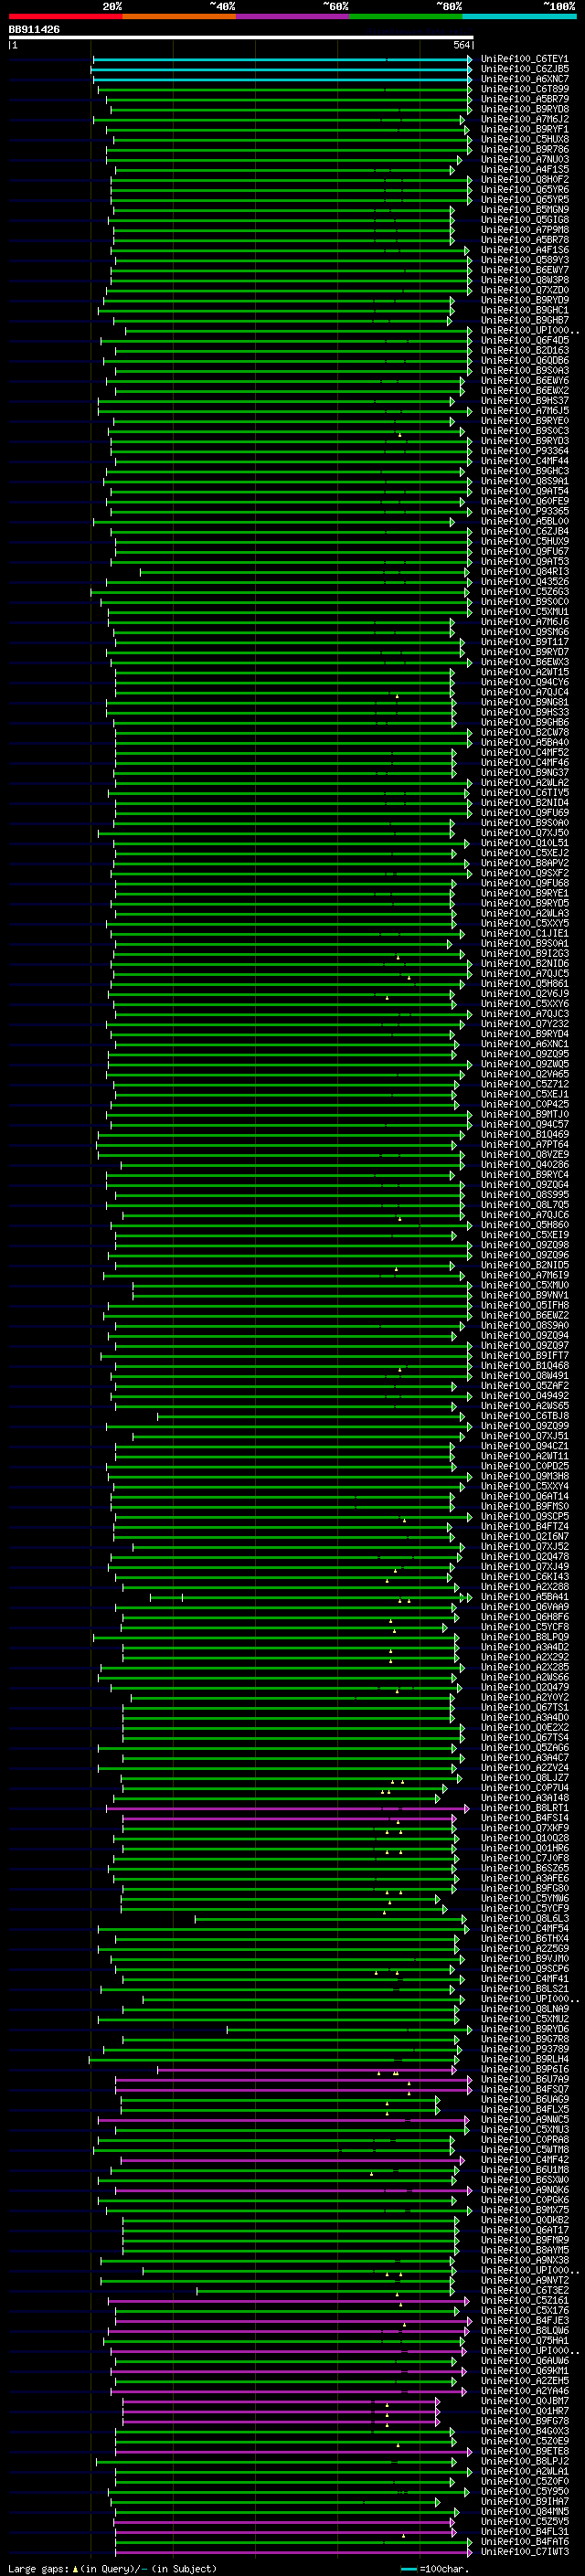Viewport: 585px width, 2576px height.
Task: Click the red 20% identity legend segment
Action: pyautogui.click(x=65, y=16)
